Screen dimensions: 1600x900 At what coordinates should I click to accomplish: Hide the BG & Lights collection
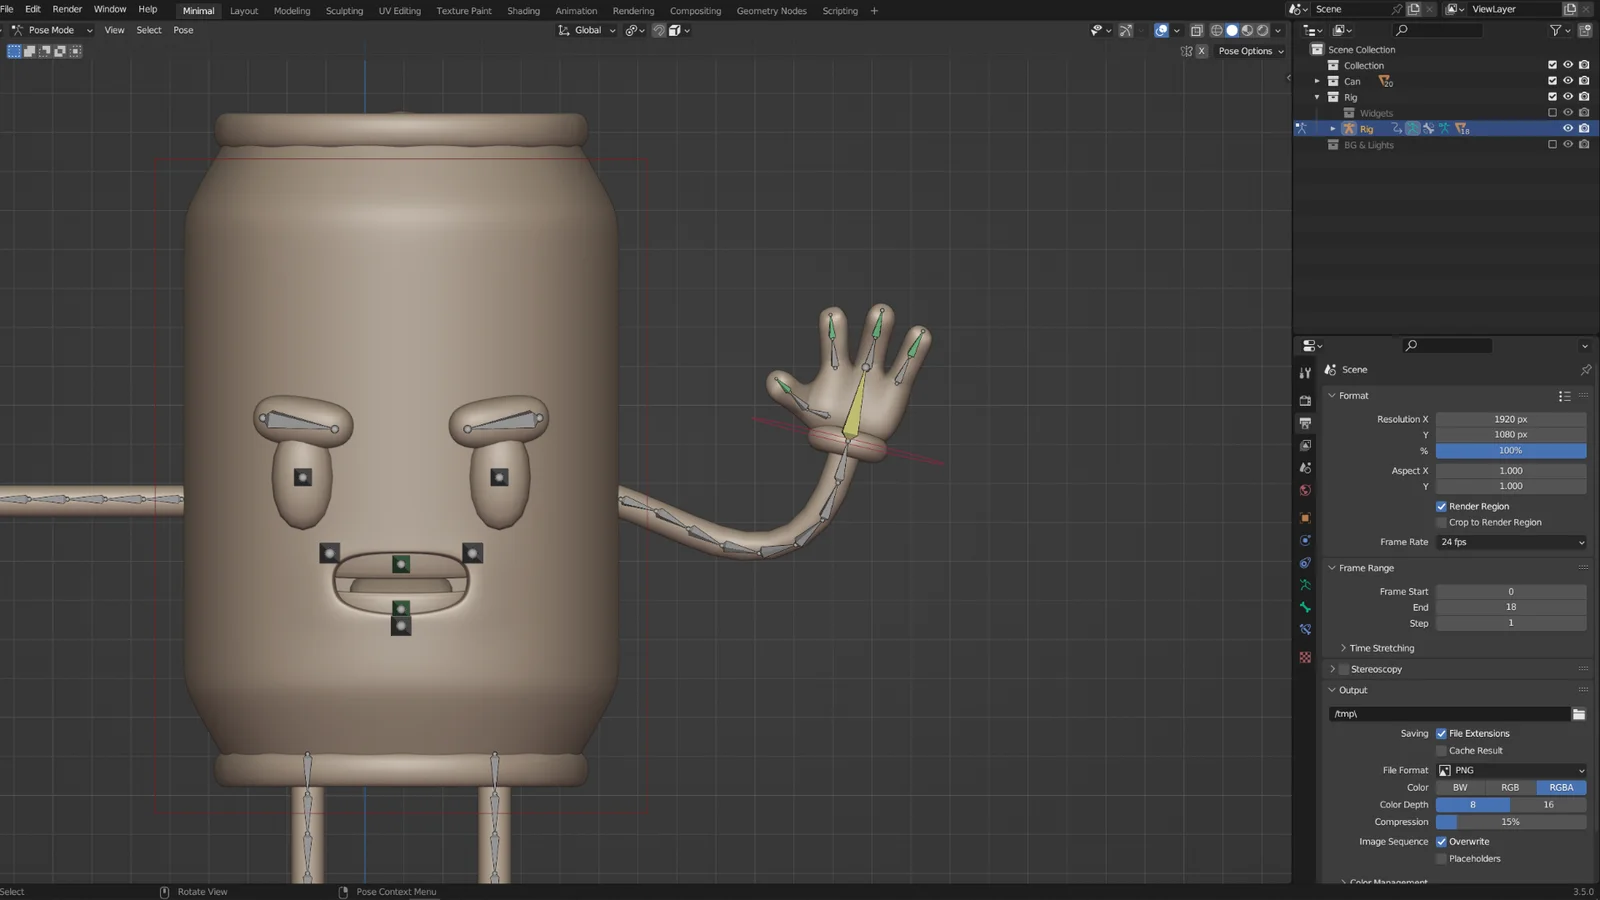[1567, 144]
